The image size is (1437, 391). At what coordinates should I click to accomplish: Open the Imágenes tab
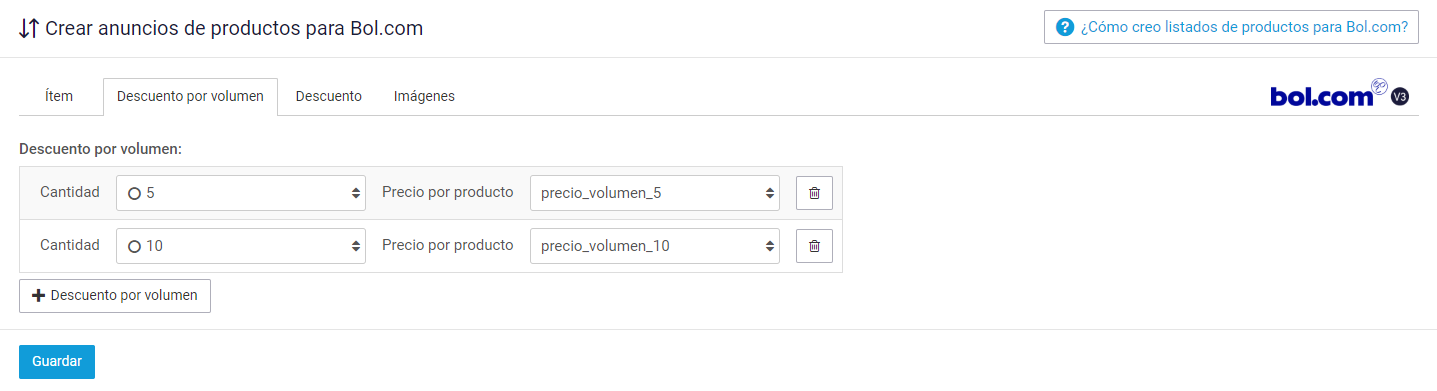click(424, 96)
